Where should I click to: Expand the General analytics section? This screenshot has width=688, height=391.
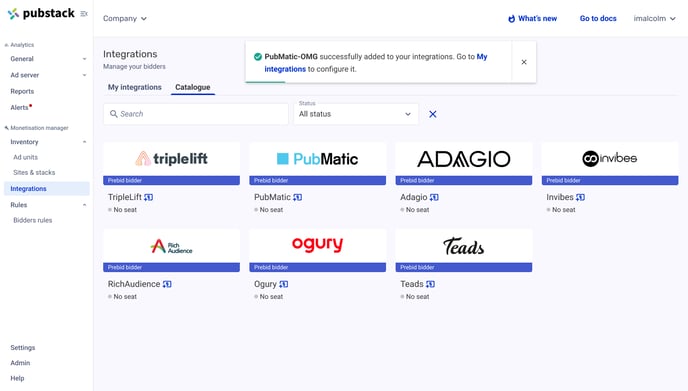[47, 59]
